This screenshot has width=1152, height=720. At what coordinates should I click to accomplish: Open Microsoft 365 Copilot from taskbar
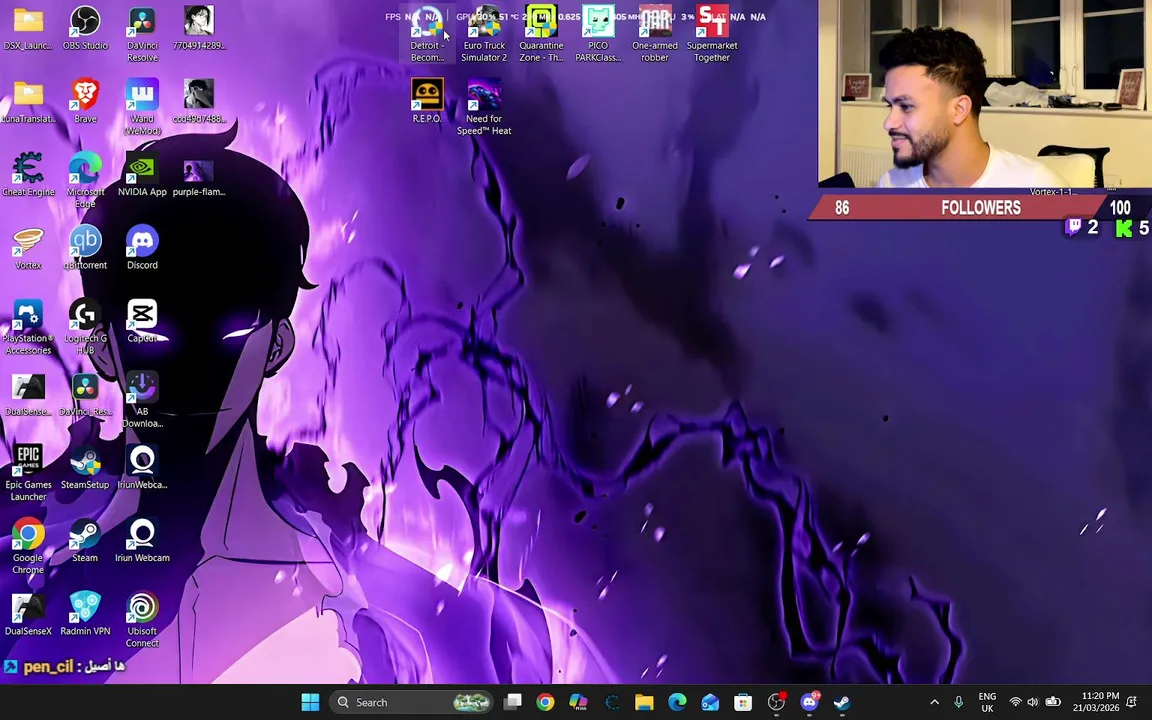[578, 702]
